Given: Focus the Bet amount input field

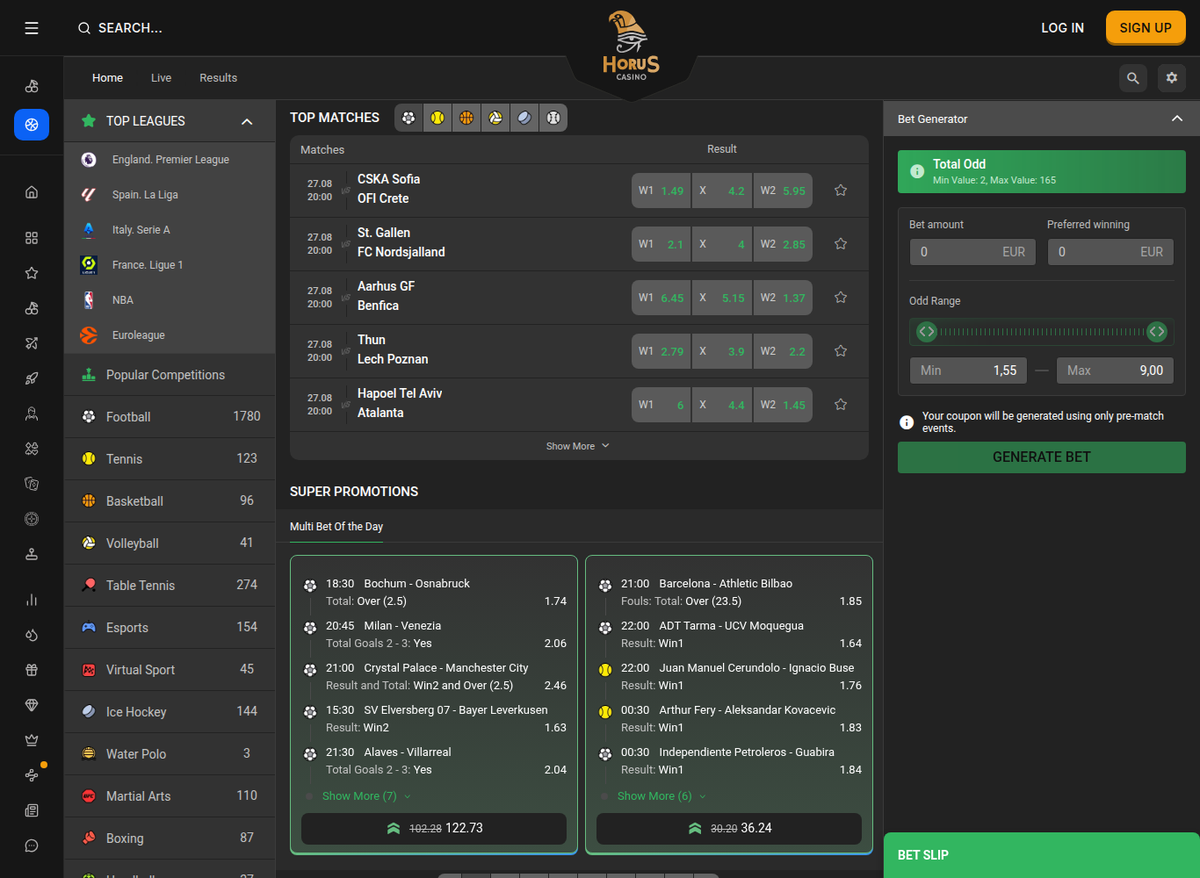Looking at the screenshot, I should point(971,252).
